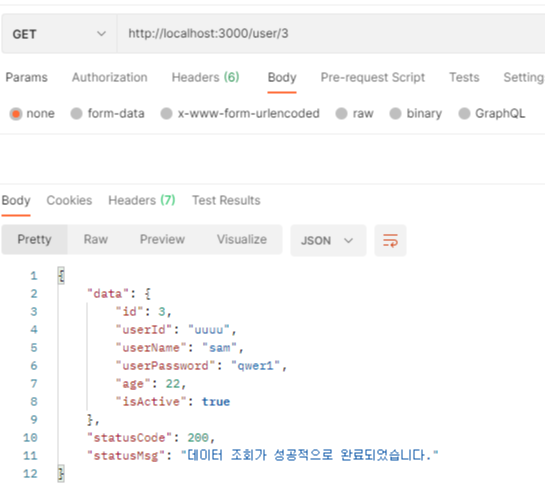Screen dimensions: 545x497
Task: Click the "isActive" key name
Action: [x=151, y=402]
